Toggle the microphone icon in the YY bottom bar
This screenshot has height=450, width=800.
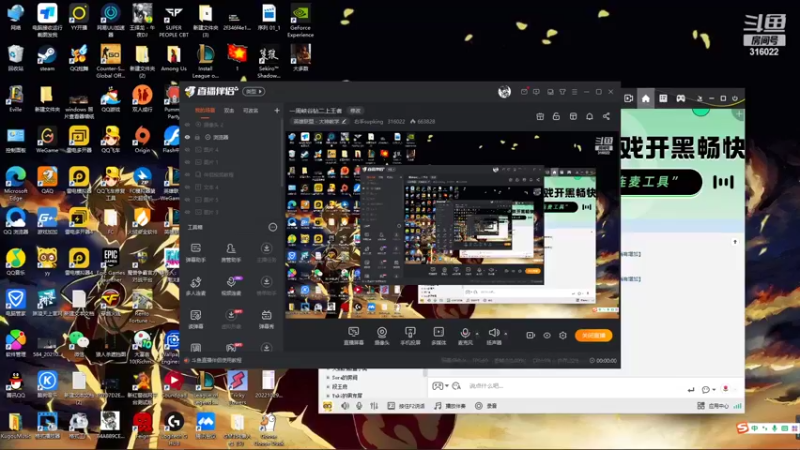(x=359, y=406)
